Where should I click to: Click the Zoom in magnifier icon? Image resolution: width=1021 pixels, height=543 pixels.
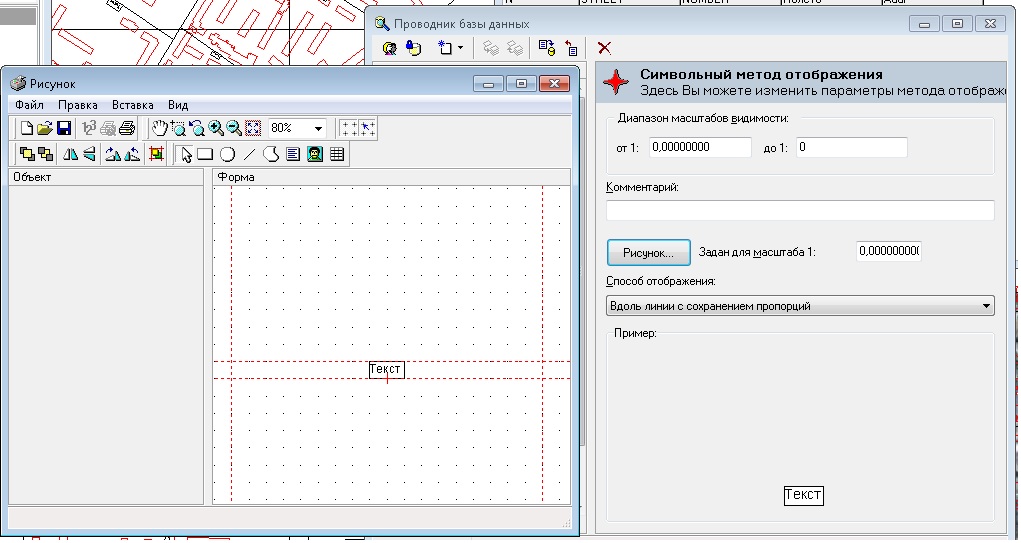click(x=216, y=128)
